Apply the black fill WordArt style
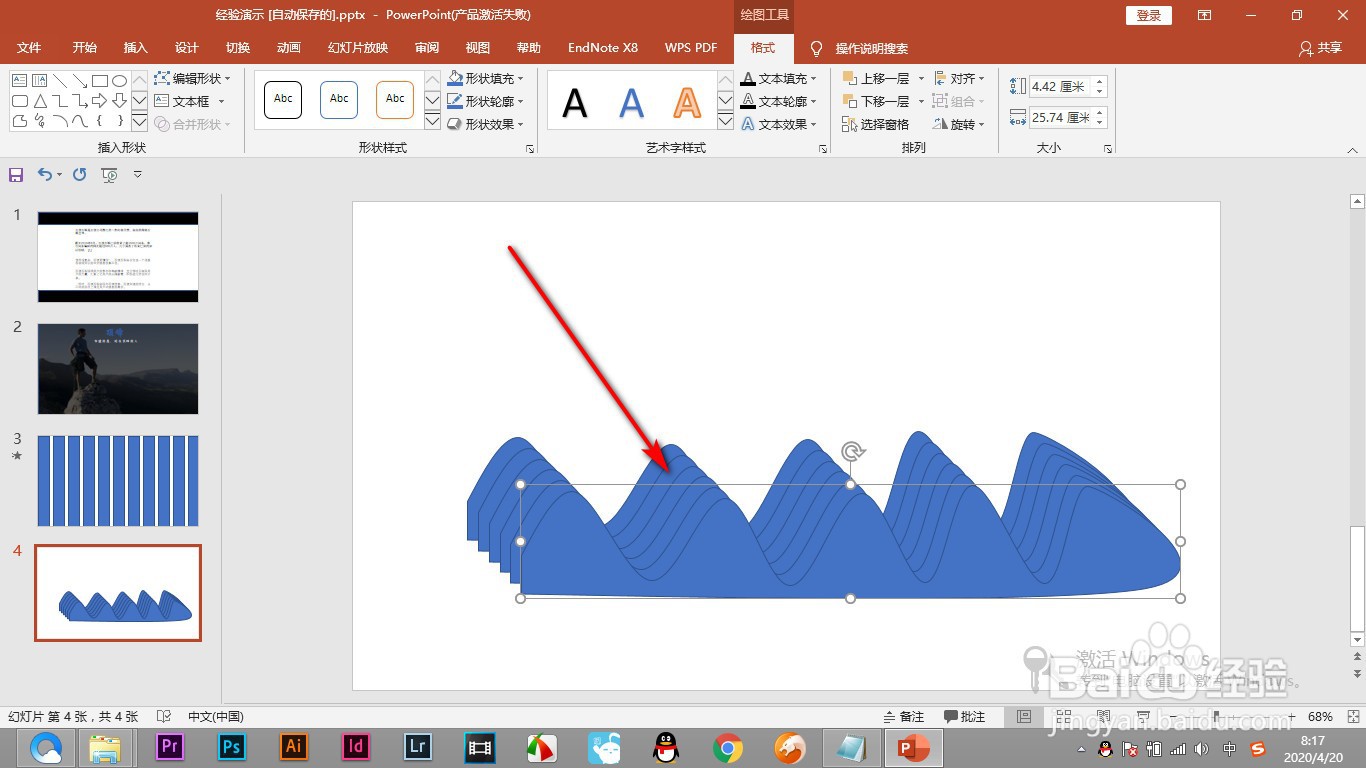 [575, 102]
